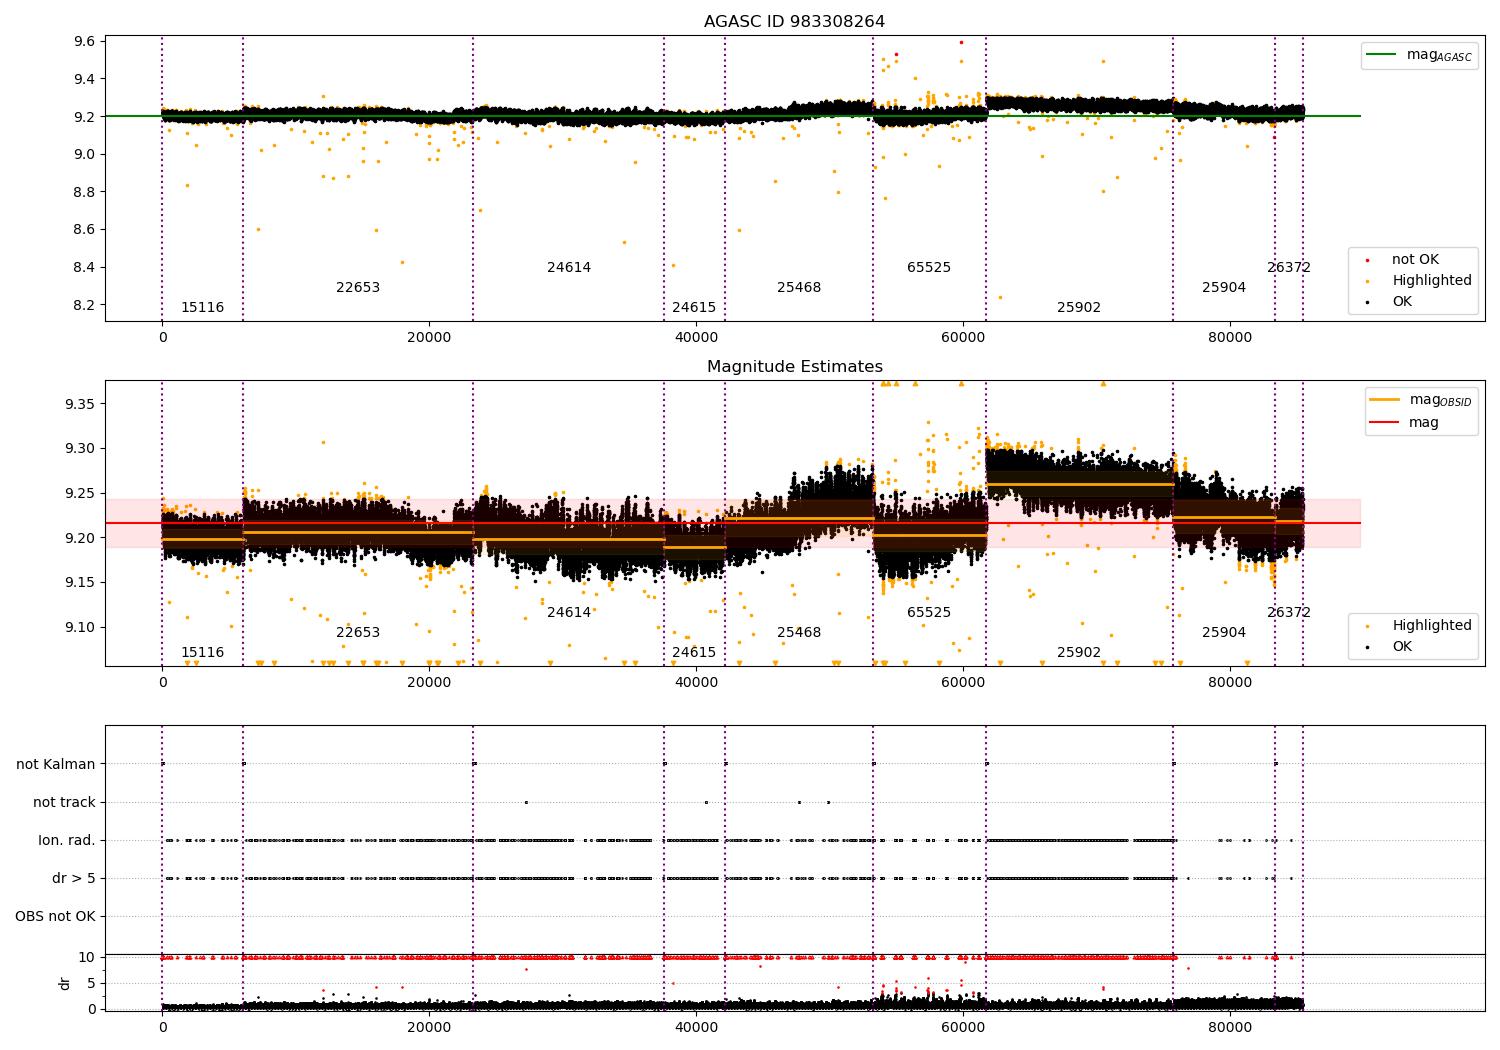Click OBSID label 22653 in the top plot
Screen dimensions: 1500x1050
point(358,288)
